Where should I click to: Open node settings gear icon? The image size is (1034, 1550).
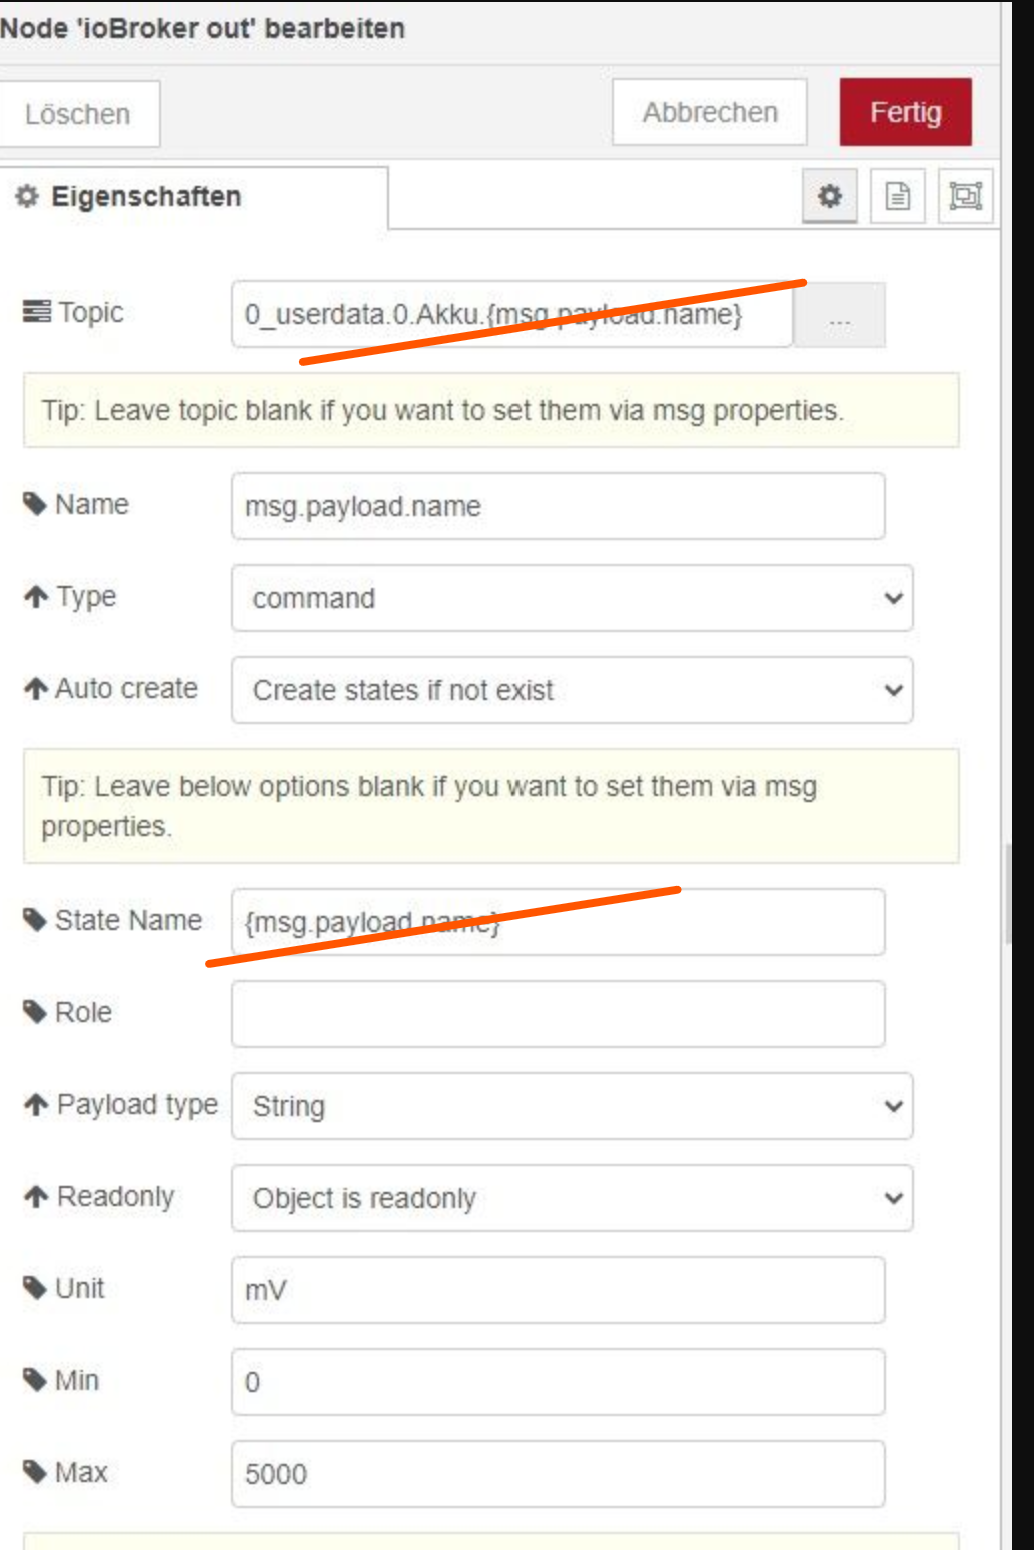(829, 196)
